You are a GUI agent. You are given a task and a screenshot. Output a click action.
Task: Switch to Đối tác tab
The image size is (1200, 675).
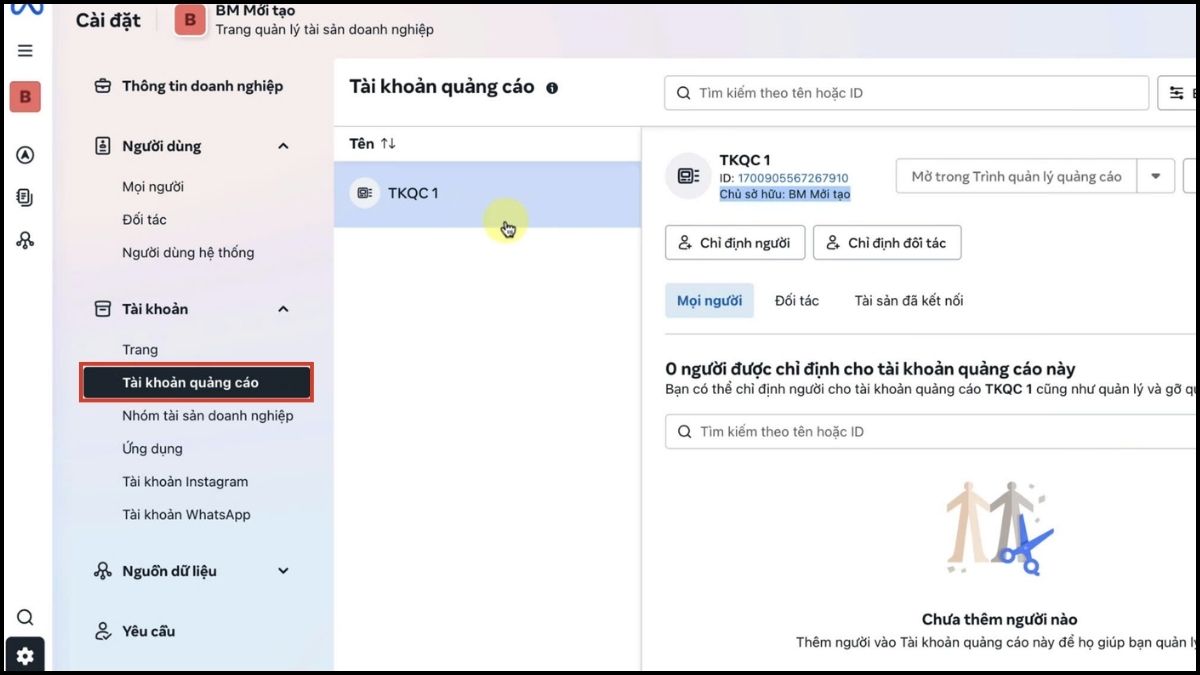pyautogui.click(x=797, y=301)
